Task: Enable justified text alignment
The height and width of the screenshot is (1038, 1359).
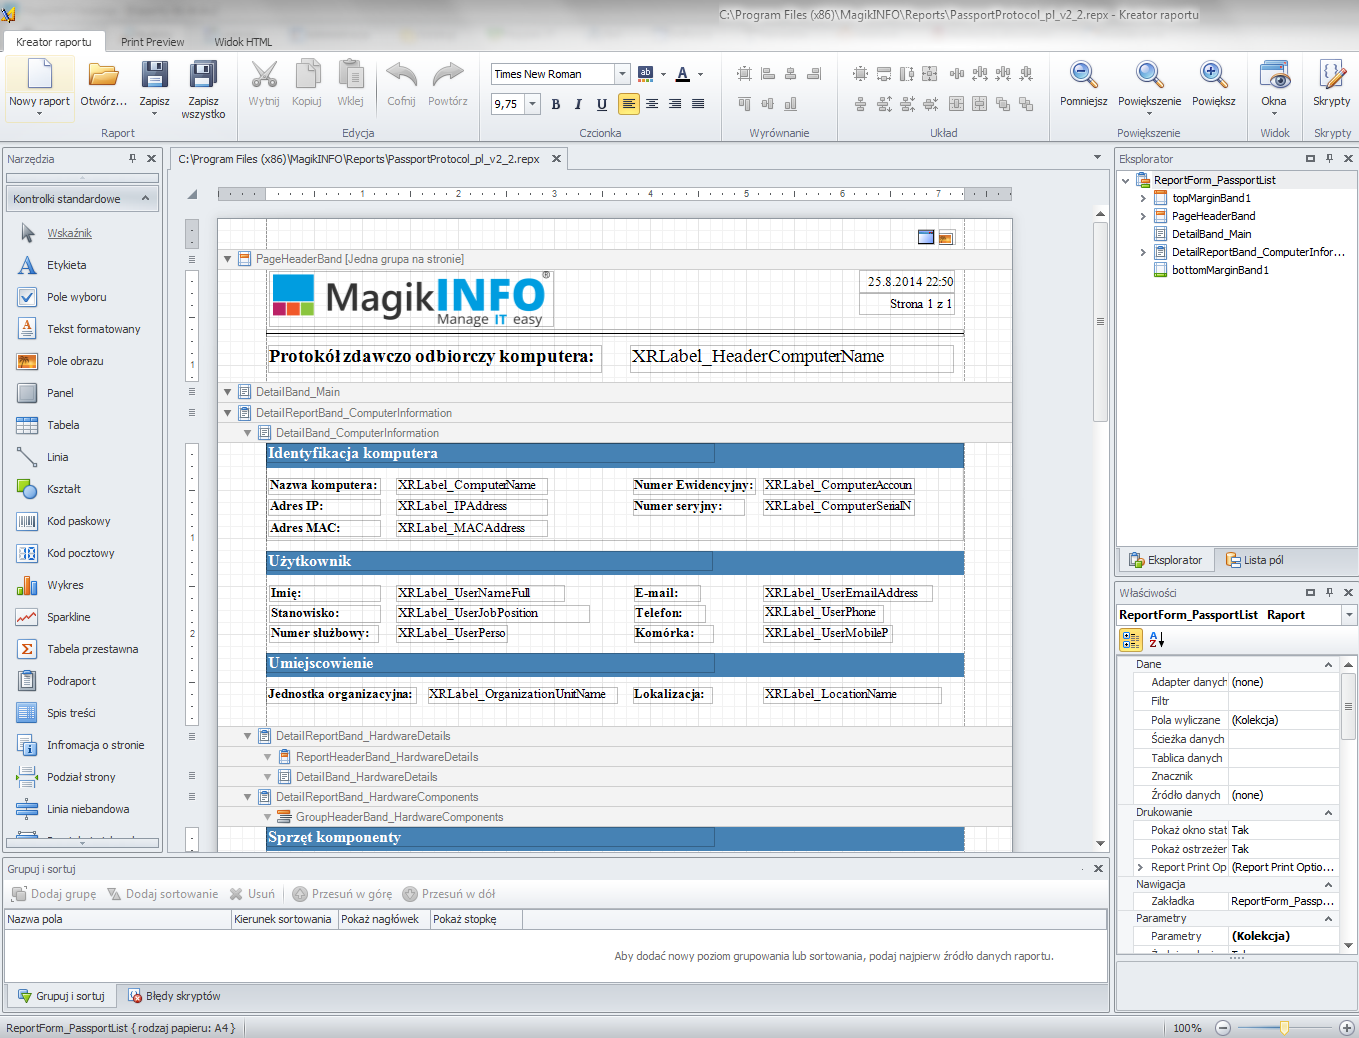Action: pos(698,104)
